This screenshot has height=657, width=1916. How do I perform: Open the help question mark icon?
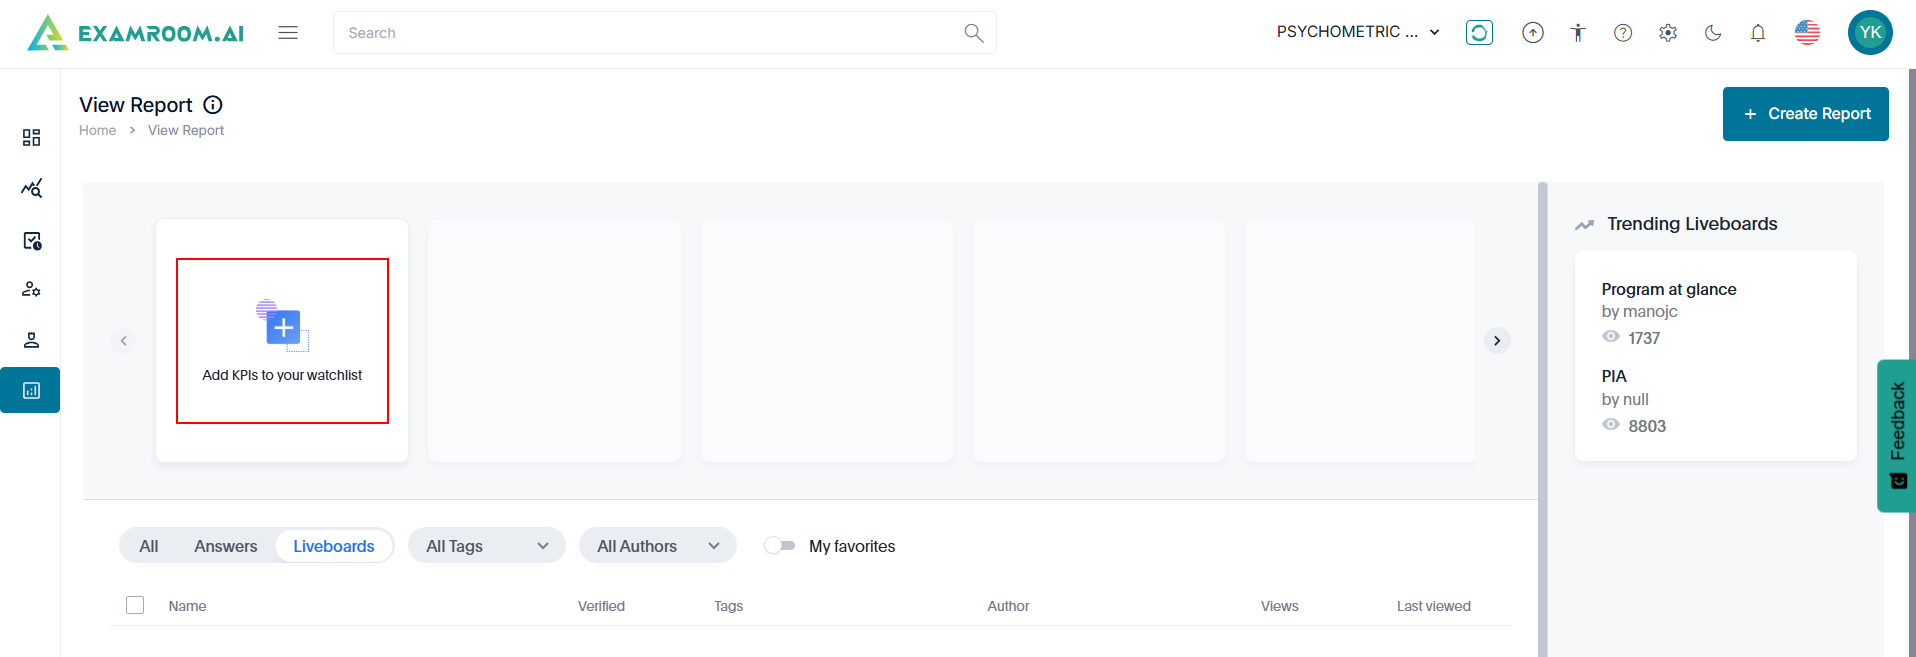(x=1623, y=33)
